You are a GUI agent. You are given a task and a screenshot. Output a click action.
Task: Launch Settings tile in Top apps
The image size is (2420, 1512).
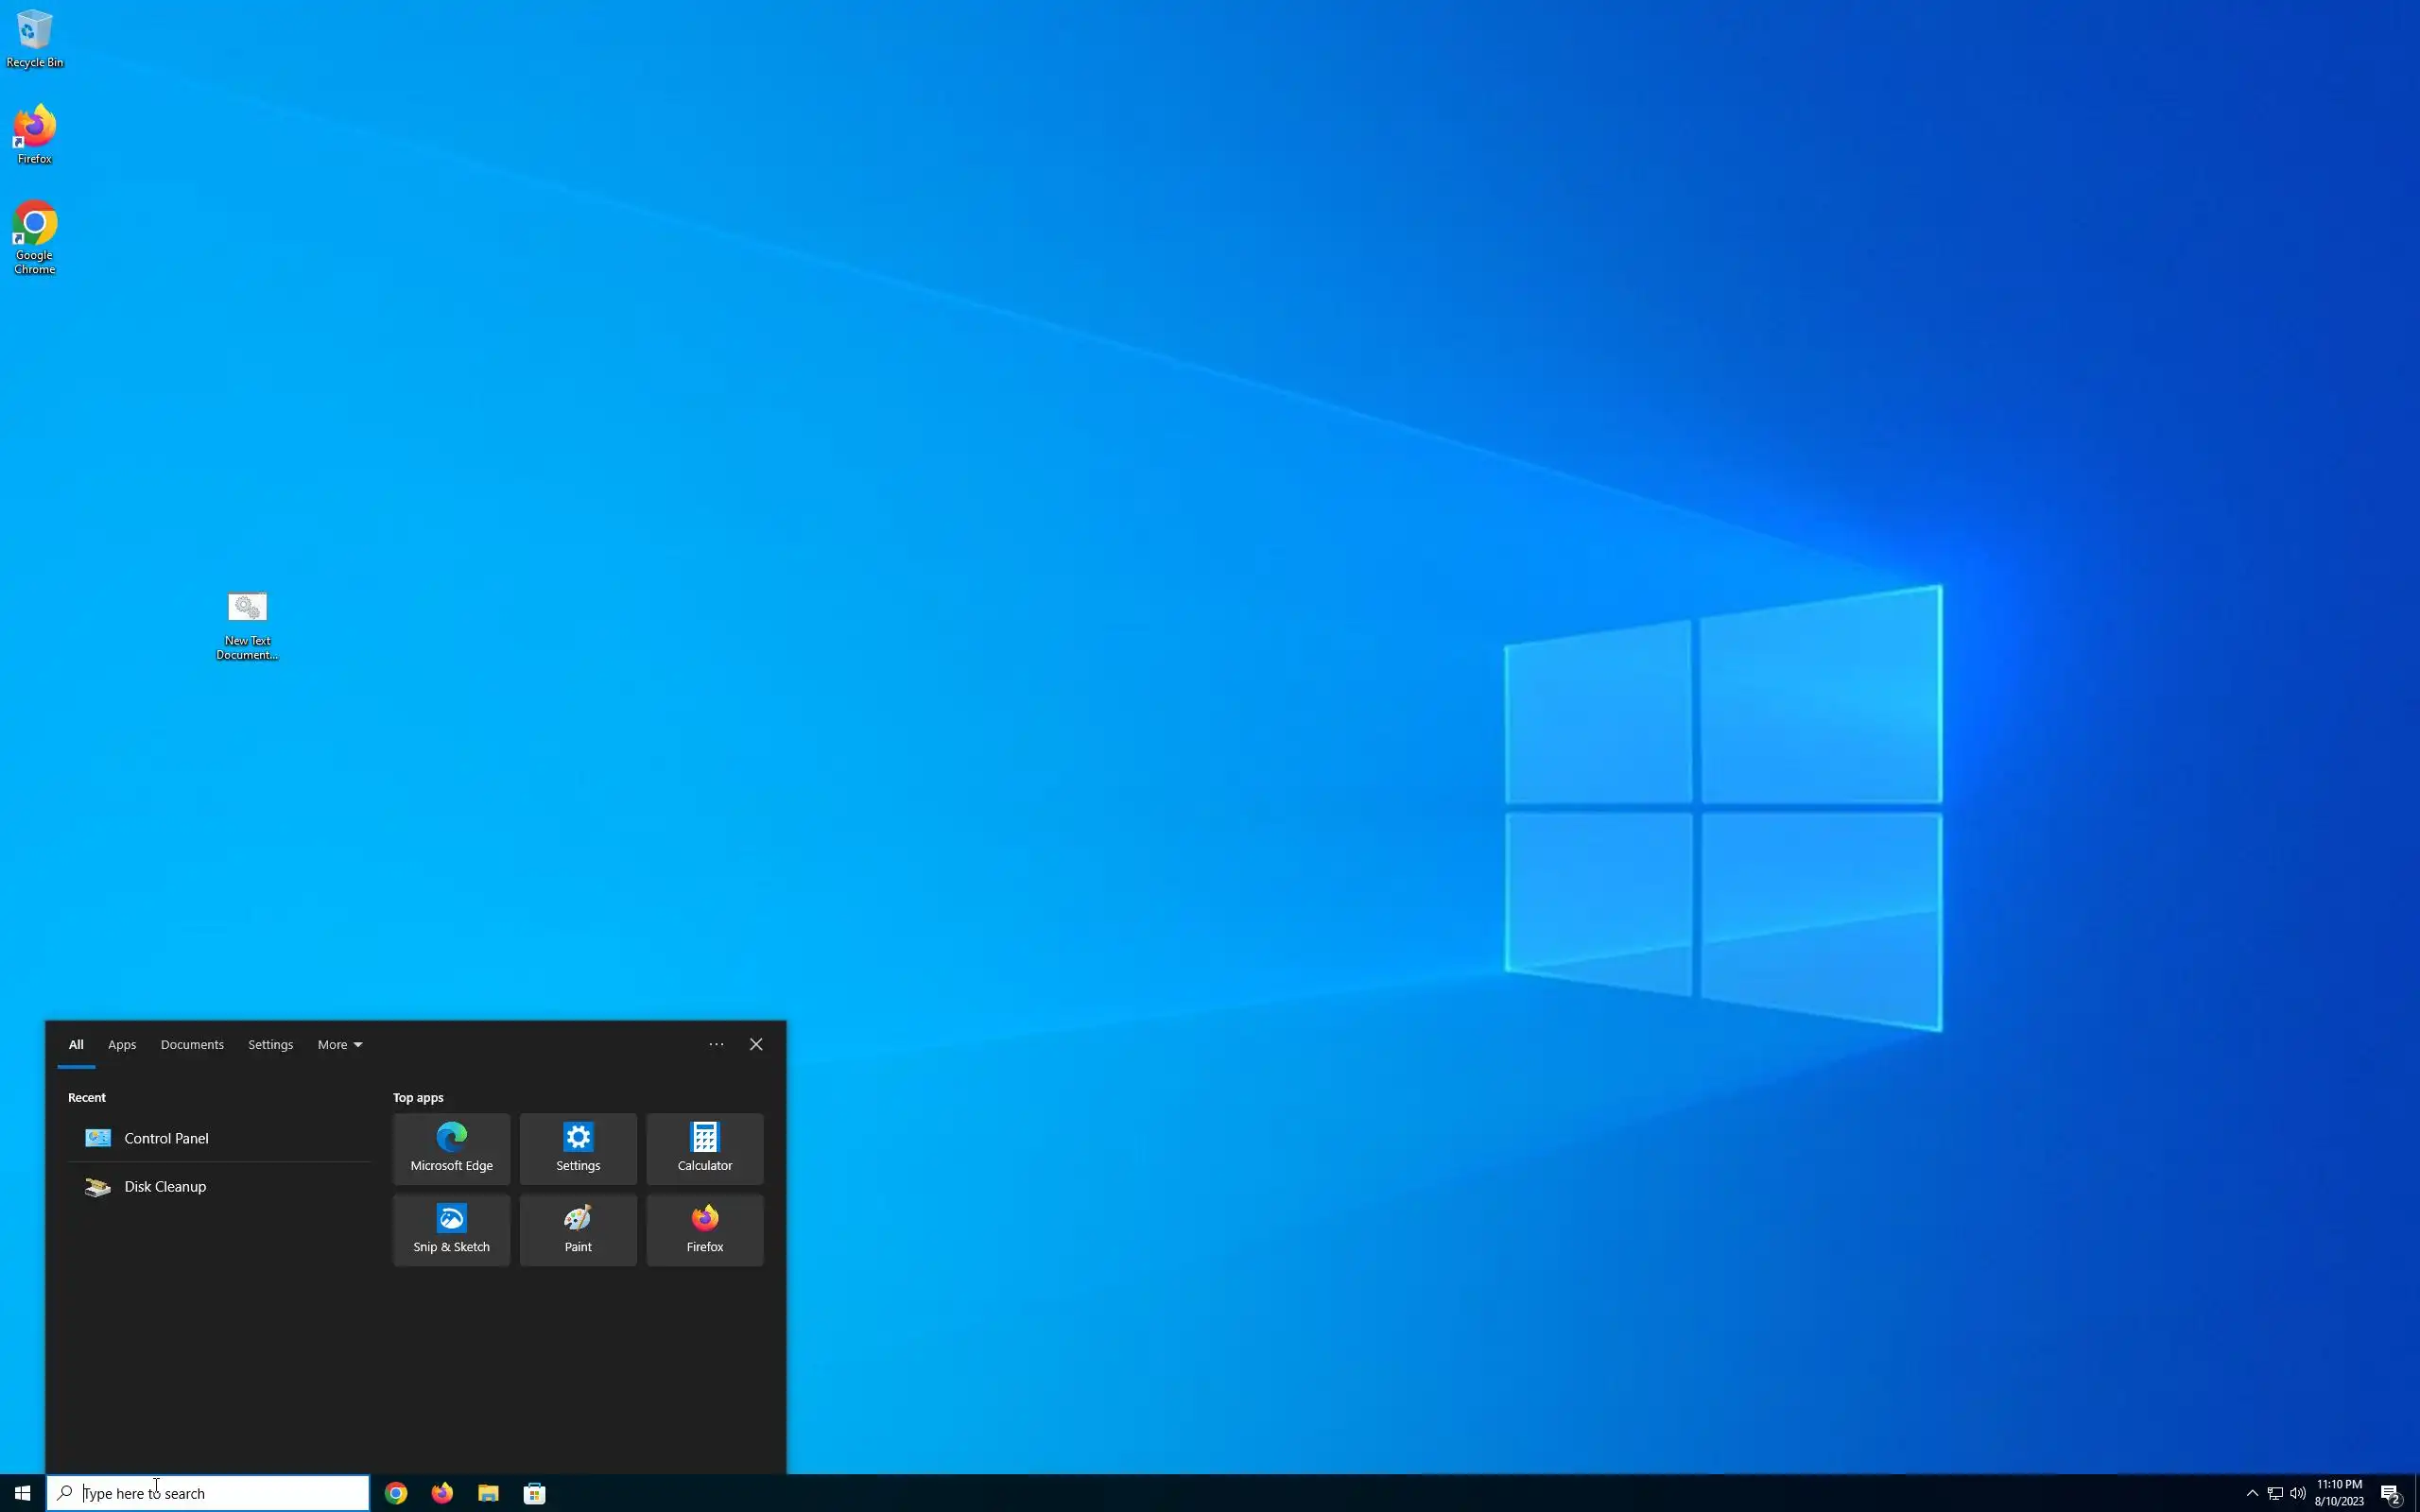pos(578,1148)
